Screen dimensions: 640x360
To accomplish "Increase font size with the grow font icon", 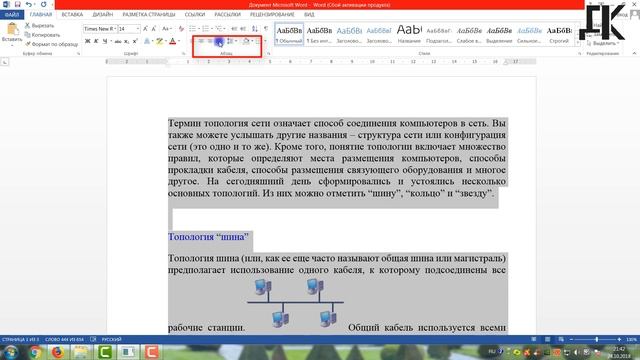I will (x=145, y=29).
